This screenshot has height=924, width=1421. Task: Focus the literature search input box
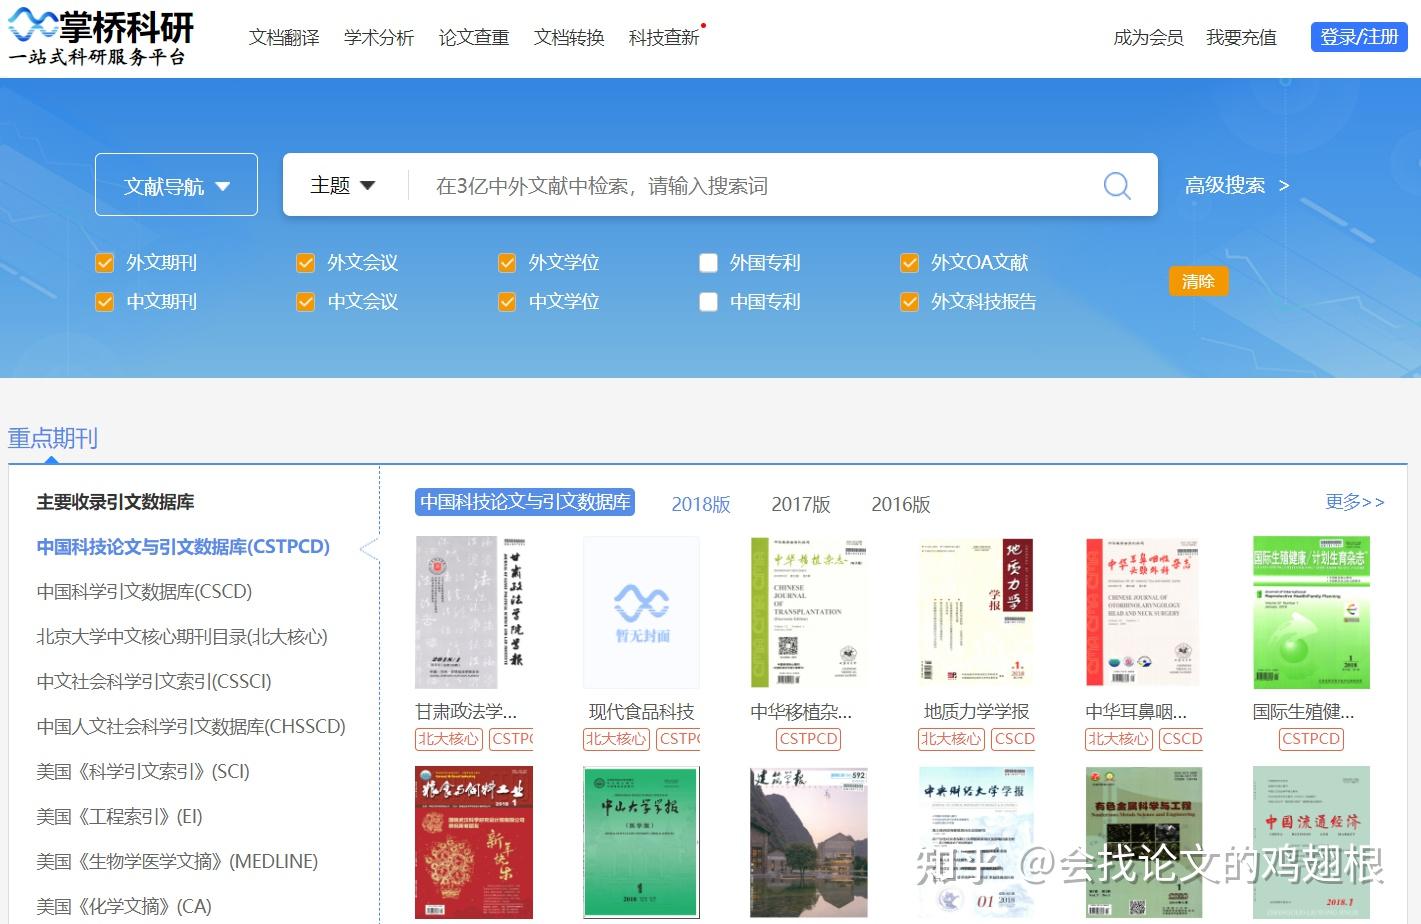pyautogui.click(x=750, y=186)
